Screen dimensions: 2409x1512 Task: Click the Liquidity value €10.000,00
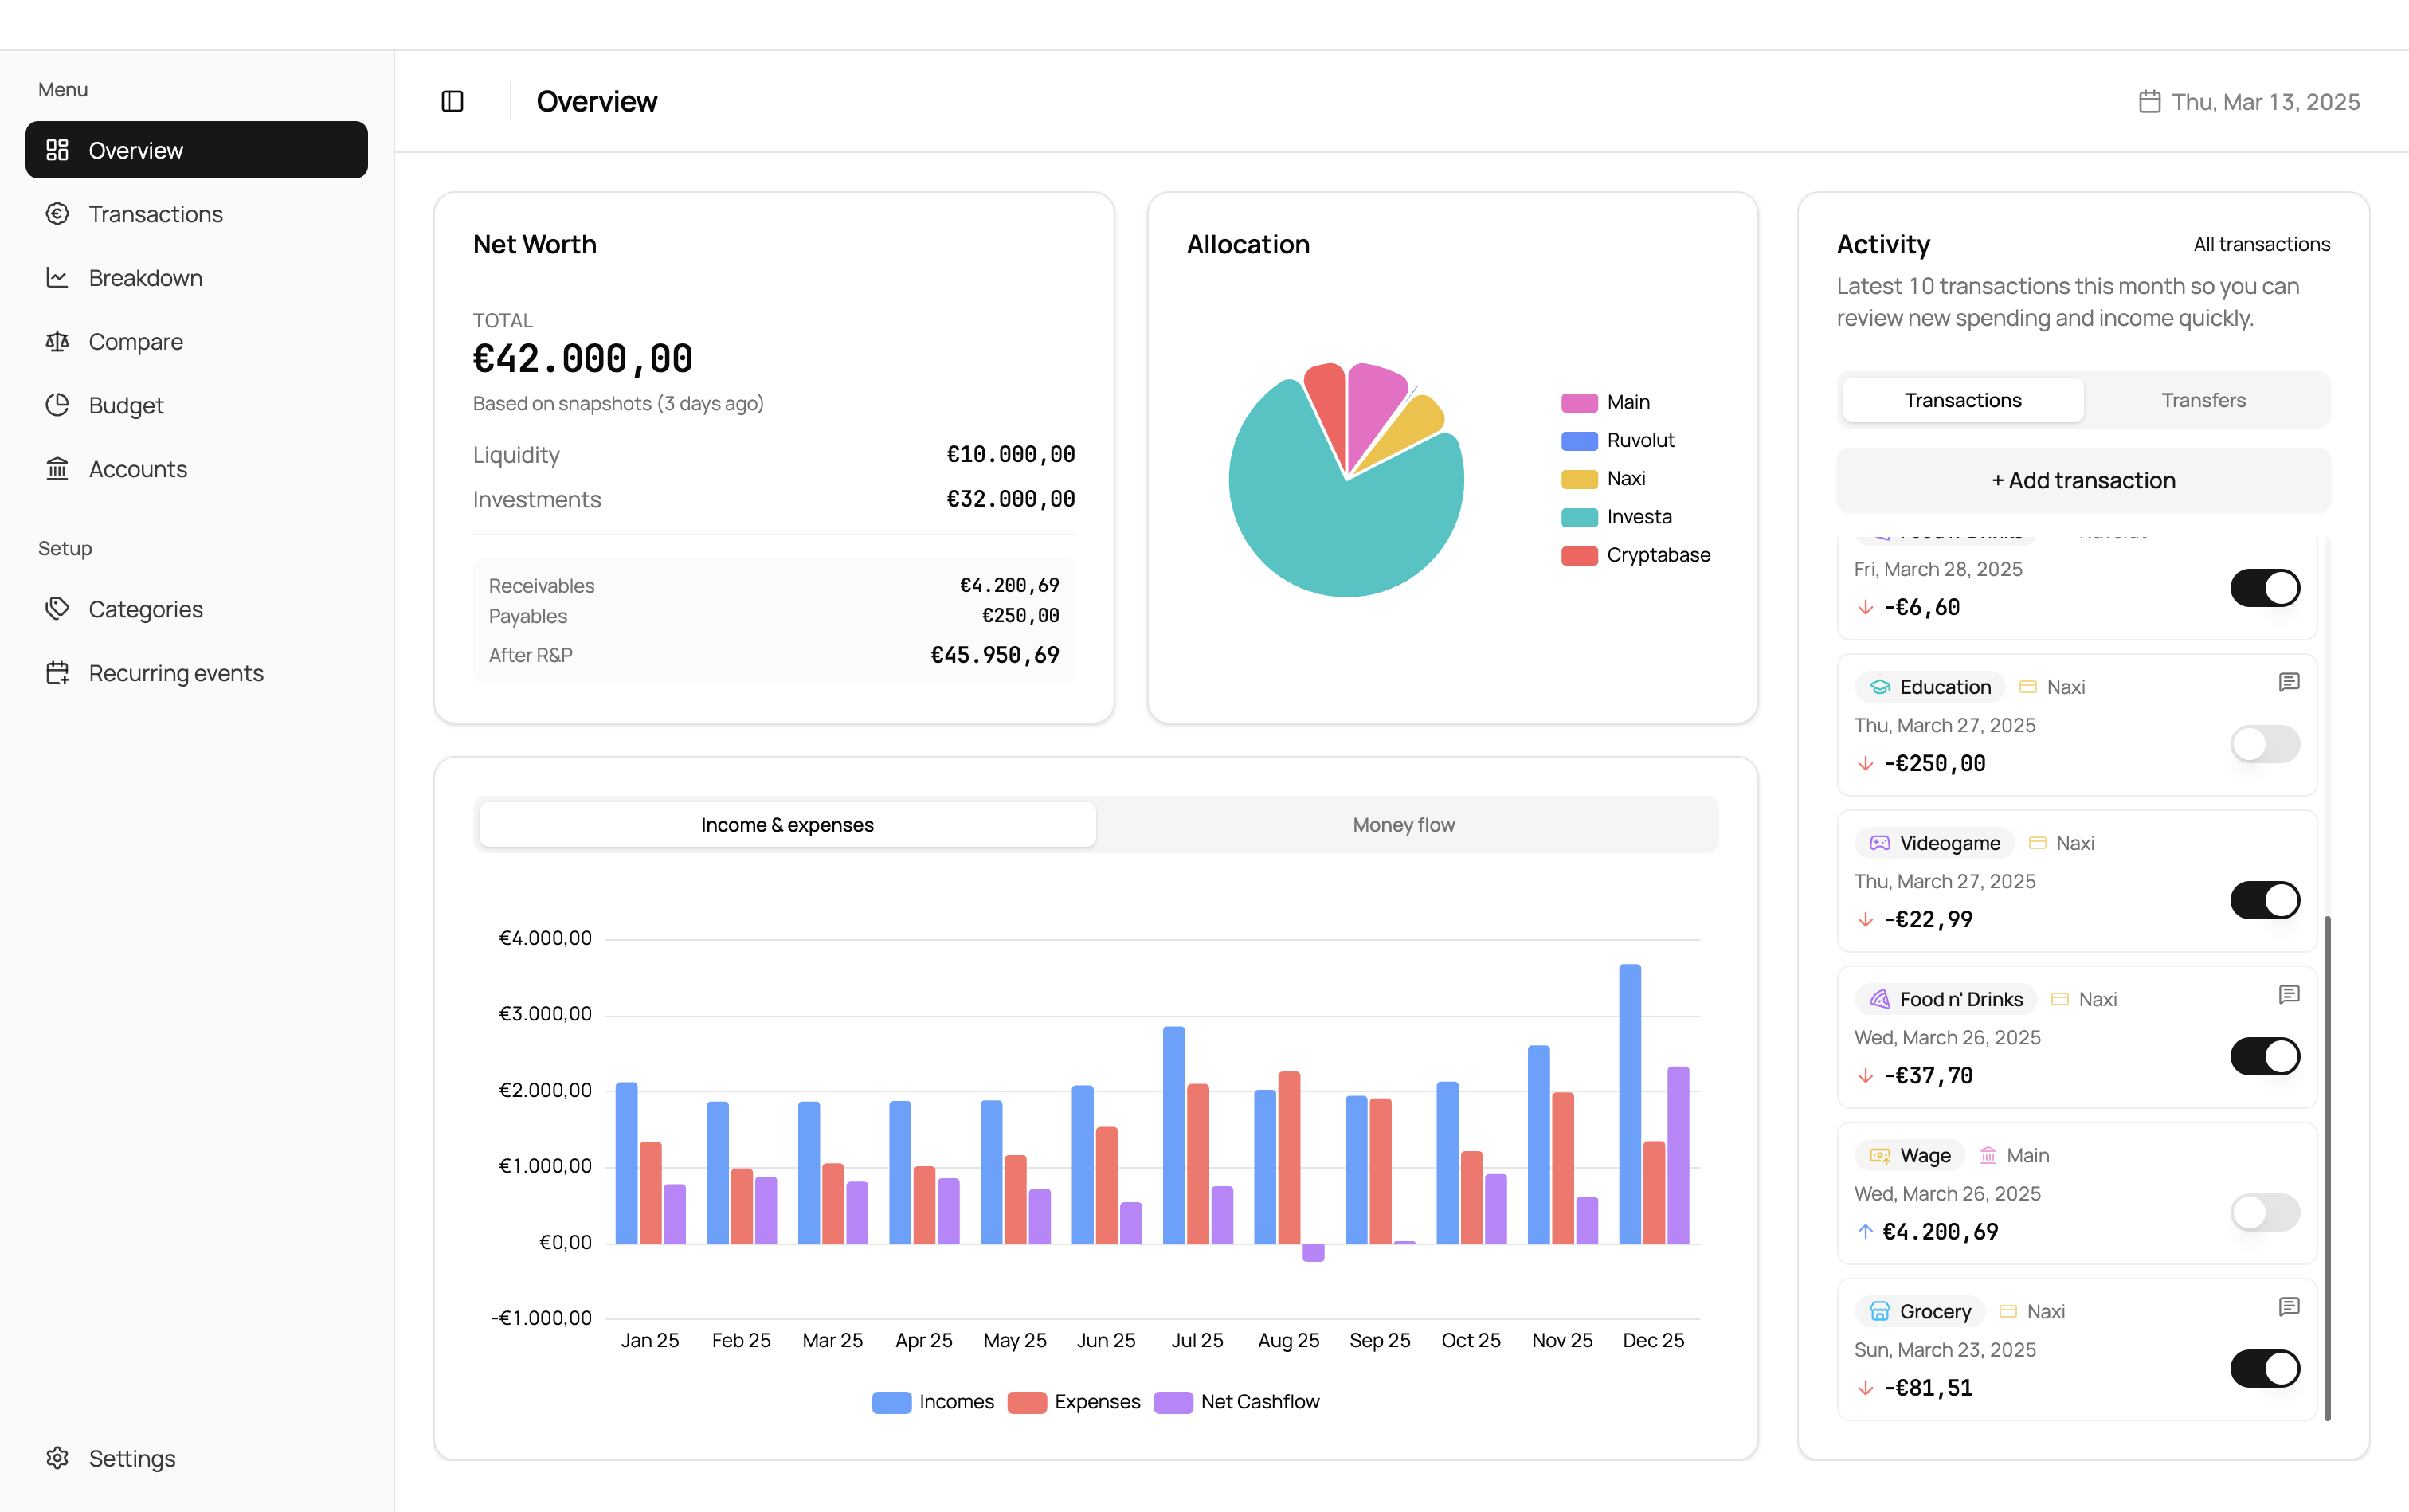coord(1011,455)
